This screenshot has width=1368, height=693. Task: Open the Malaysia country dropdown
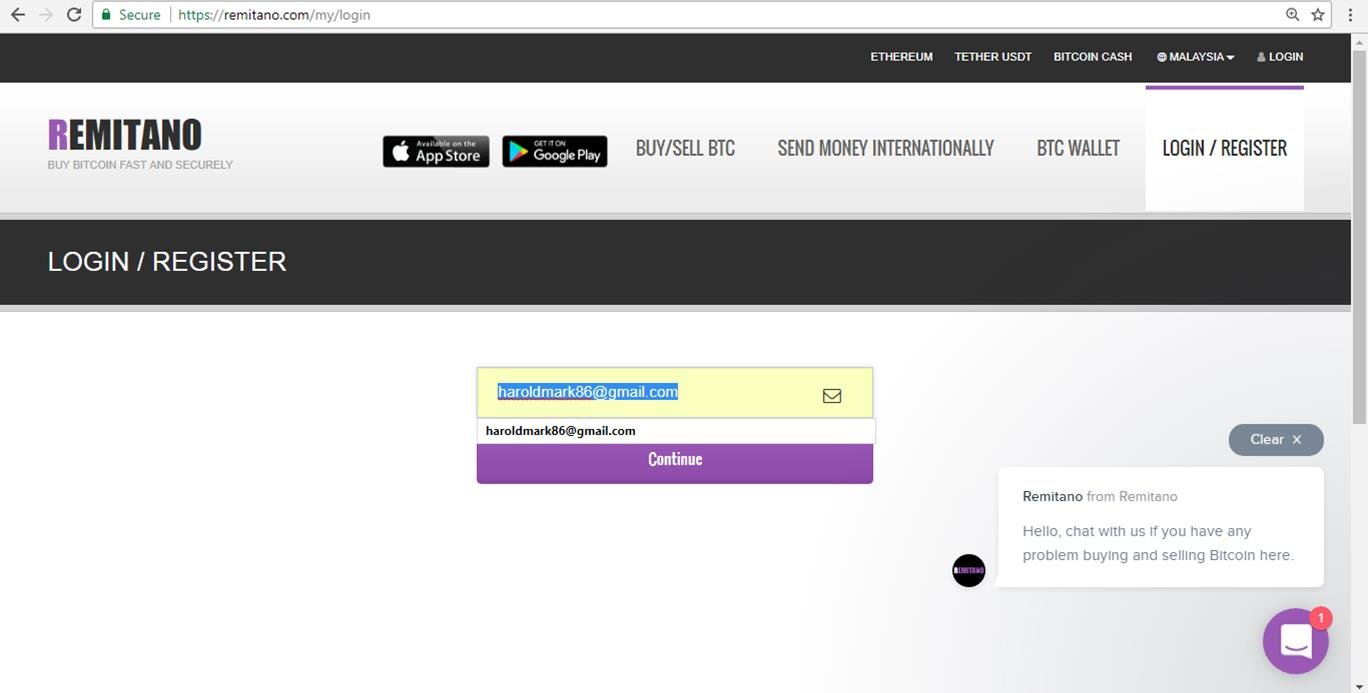[1195, 57]
